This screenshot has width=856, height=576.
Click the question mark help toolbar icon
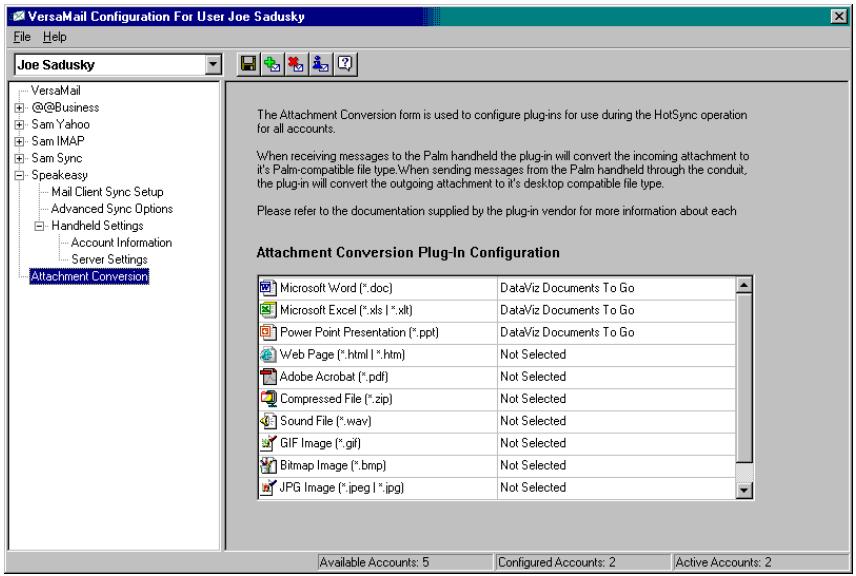coord(344,64)
